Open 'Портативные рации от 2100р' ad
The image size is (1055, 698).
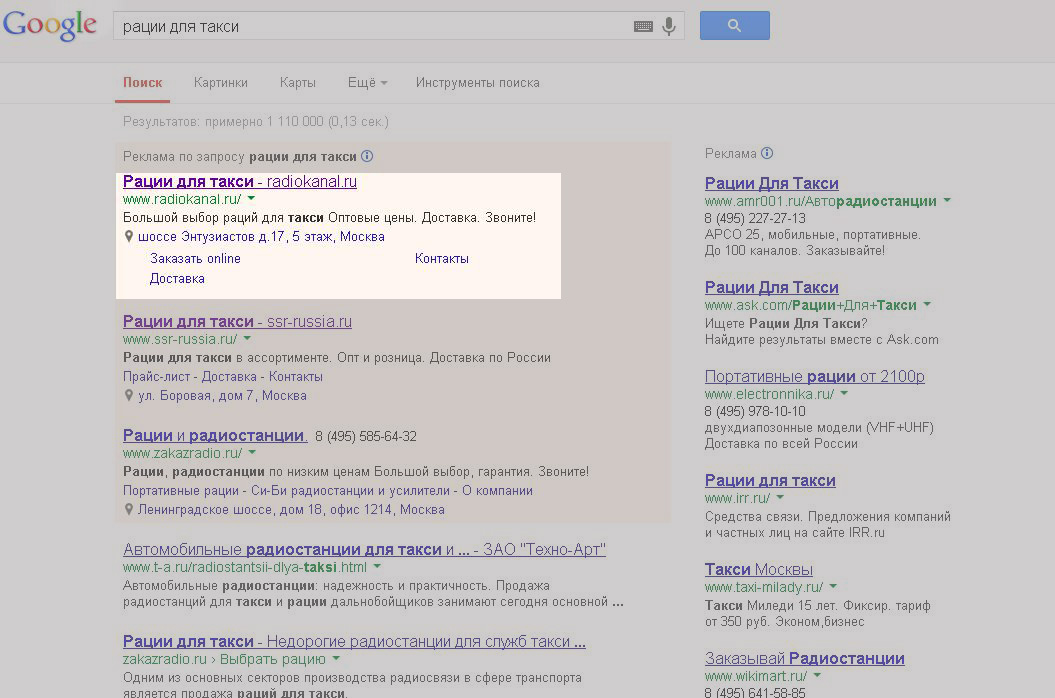tap(815, 376)
